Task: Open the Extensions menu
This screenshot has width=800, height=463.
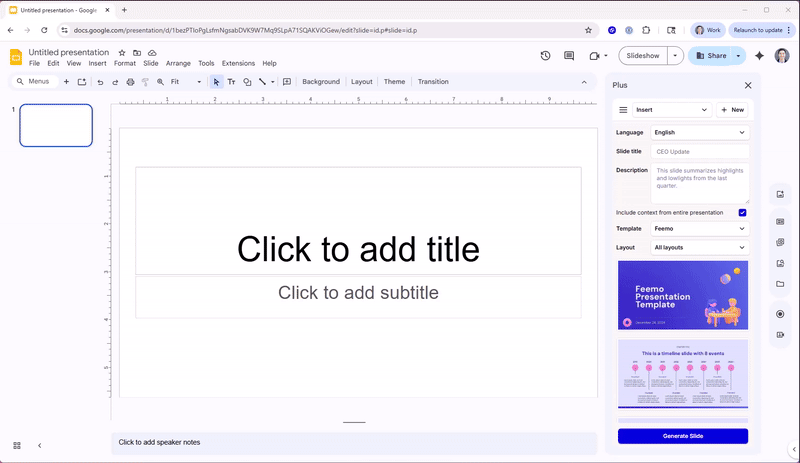Action: (x=238, y=63)
